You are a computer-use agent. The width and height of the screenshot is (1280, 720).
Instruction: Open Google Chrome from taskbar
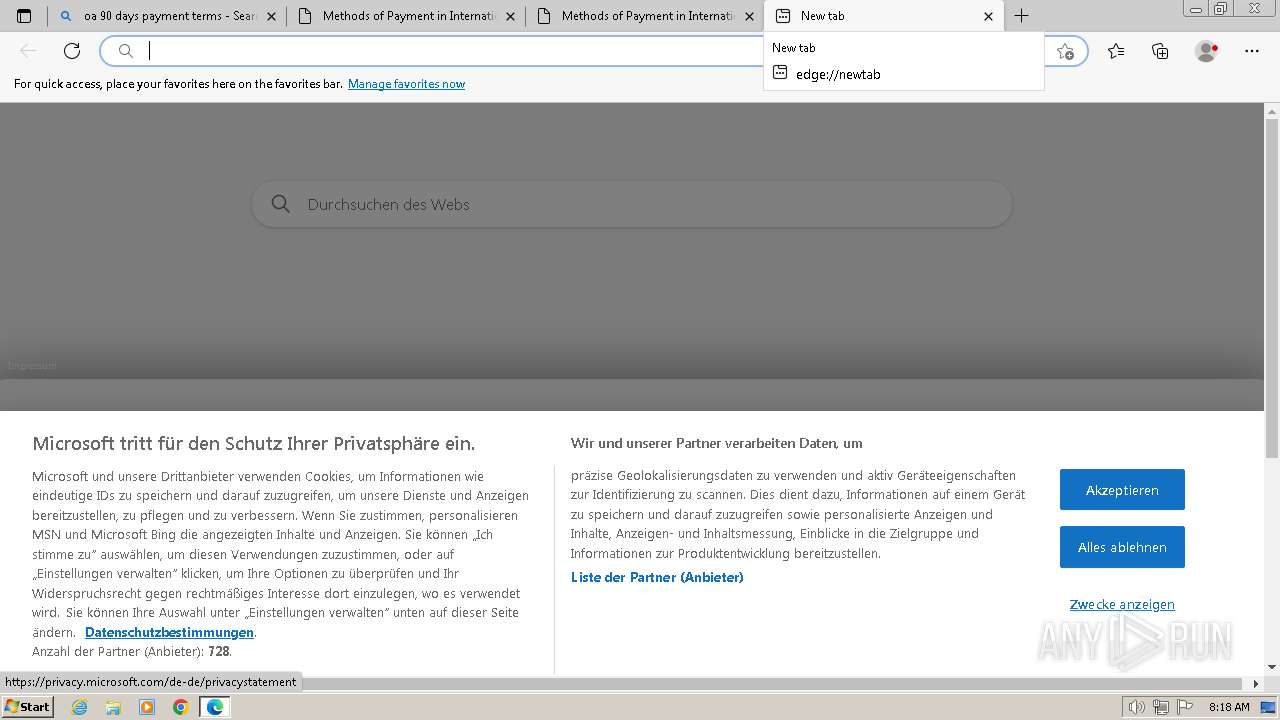(x=180, y=707)
